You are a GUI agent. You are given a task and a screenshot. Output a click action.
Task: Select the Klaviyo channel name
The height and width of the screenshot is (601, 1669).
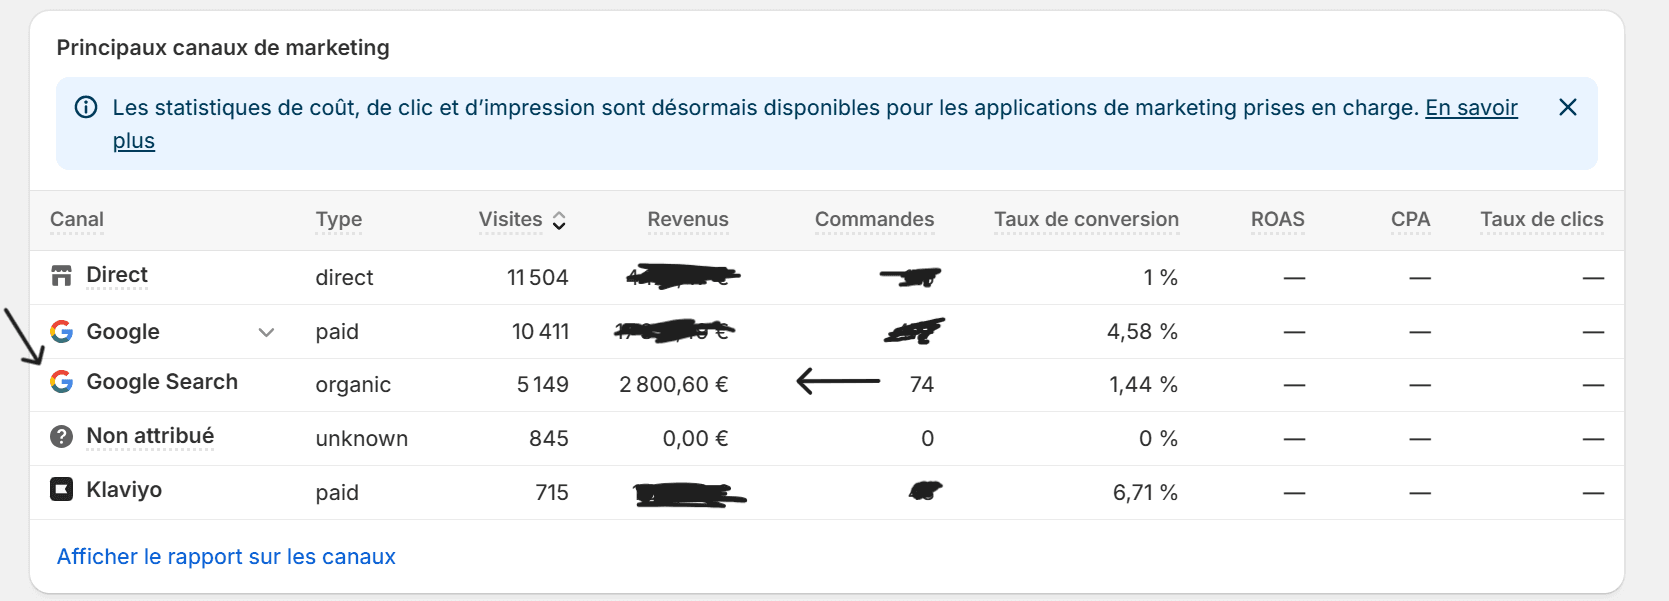(124, 490)
